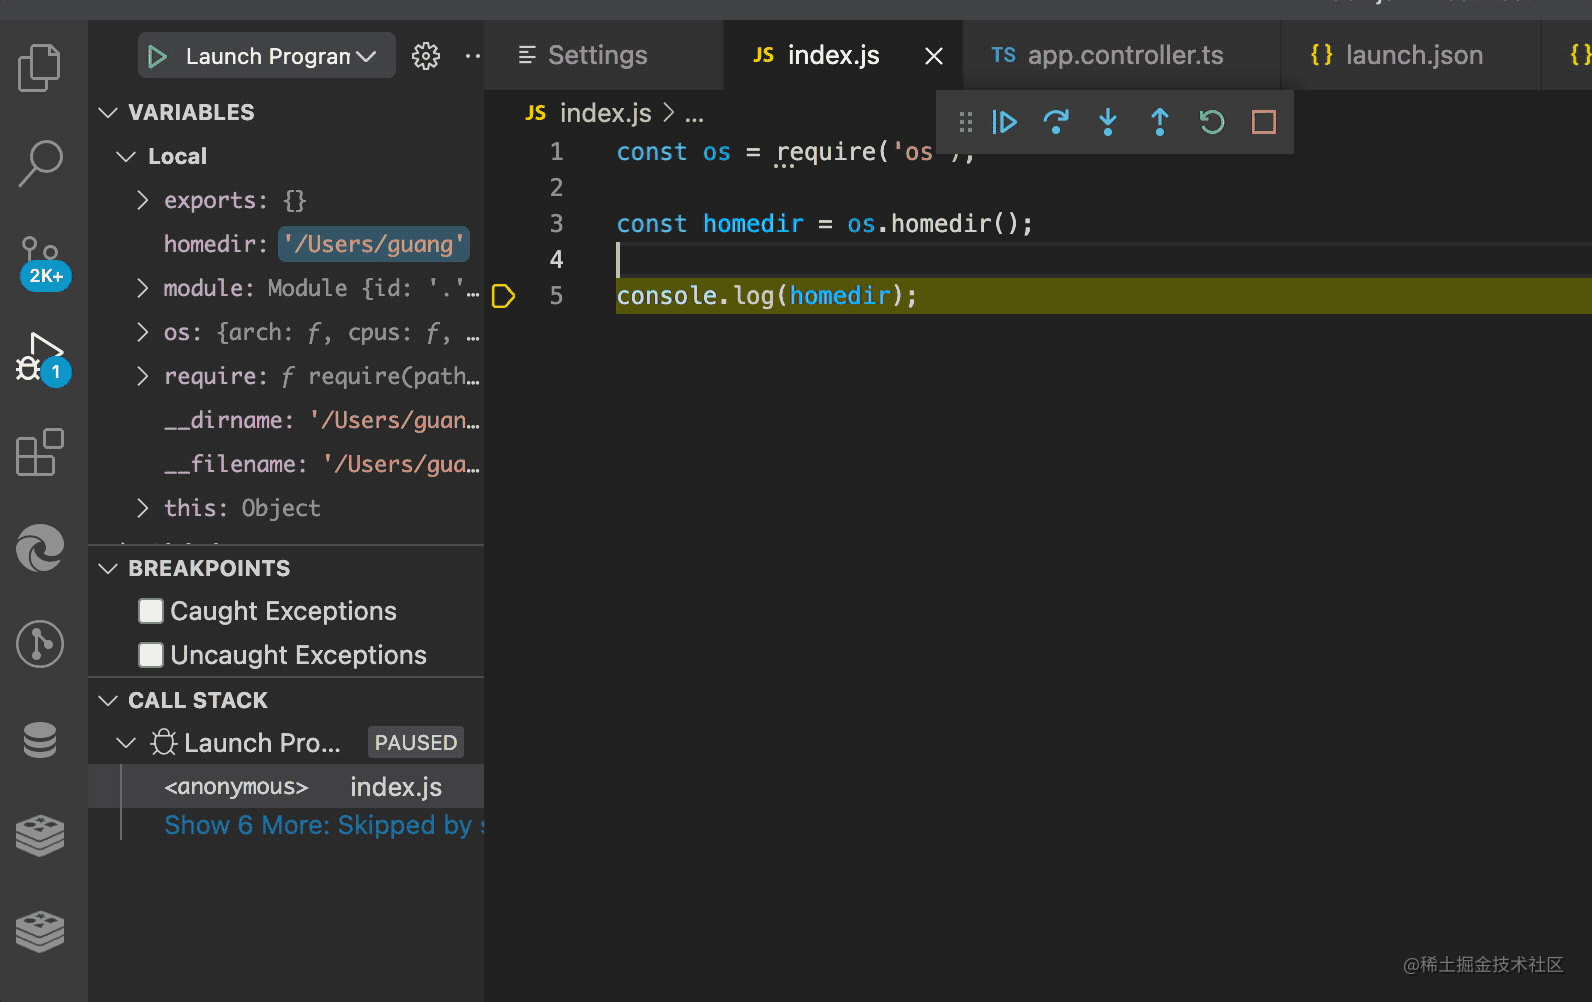
Task: Stop the debugging session
Action: click(x=1264, y=122)
